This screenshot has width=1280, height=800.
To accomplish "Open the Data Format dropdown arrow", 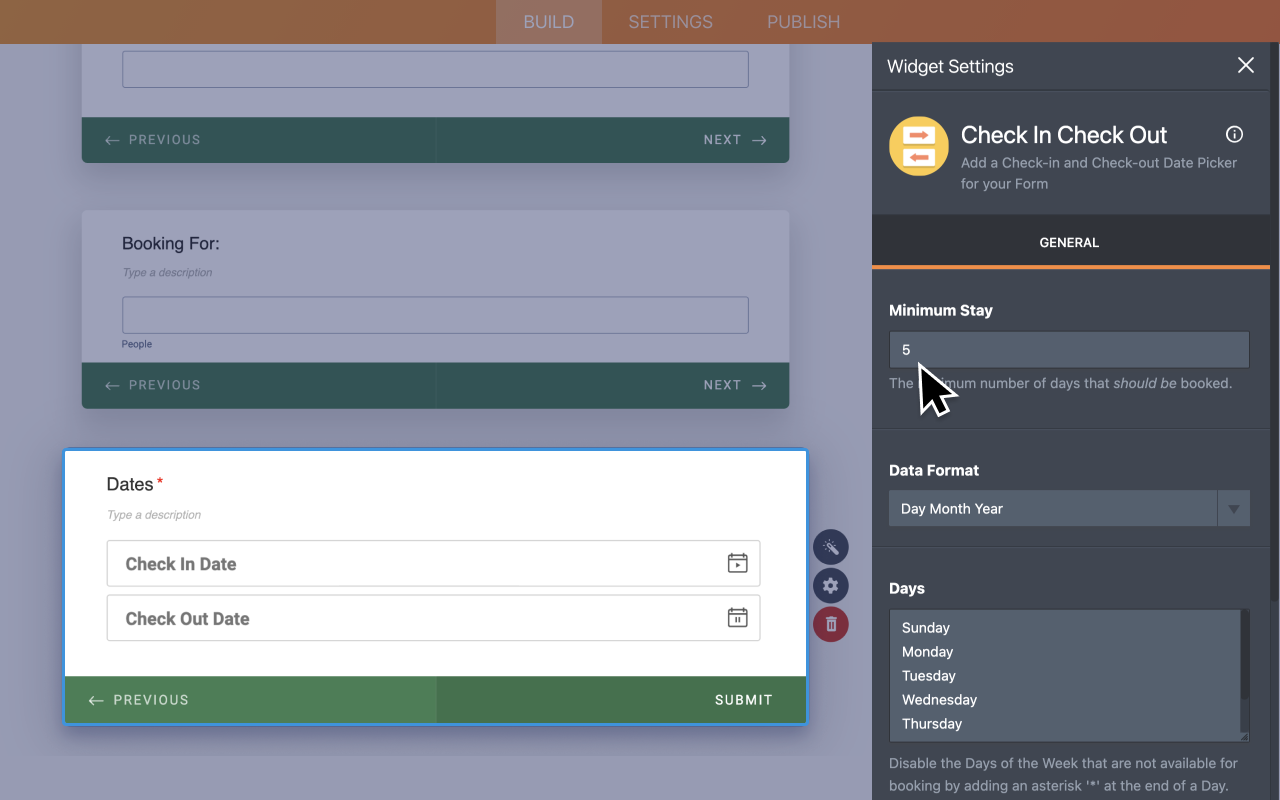I will (1235, 508).
